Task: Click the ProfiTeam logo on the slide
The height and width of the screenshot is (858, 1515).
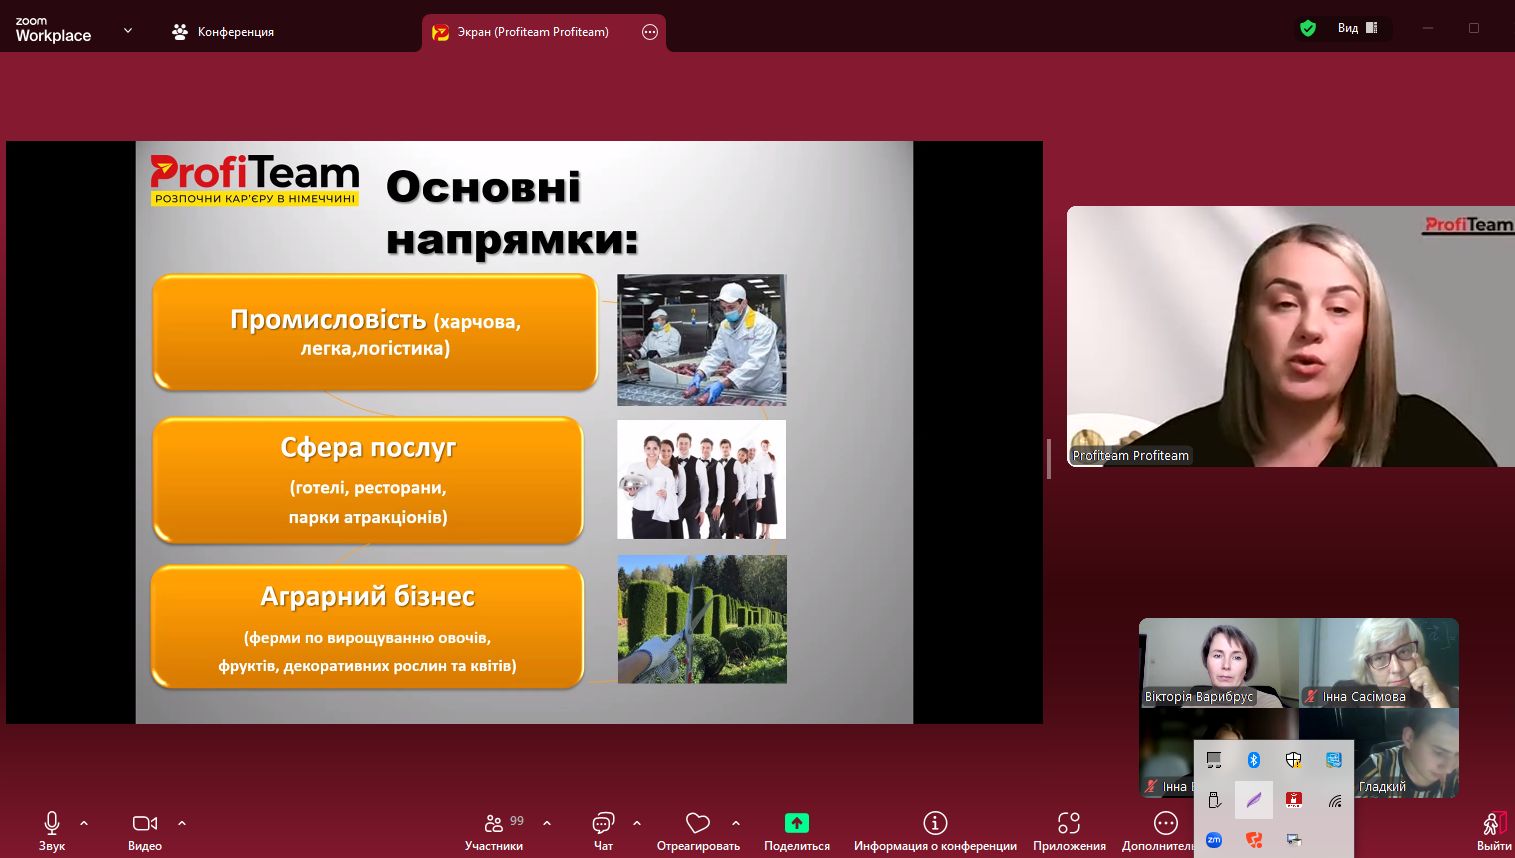Action: (x=255, y=180)
